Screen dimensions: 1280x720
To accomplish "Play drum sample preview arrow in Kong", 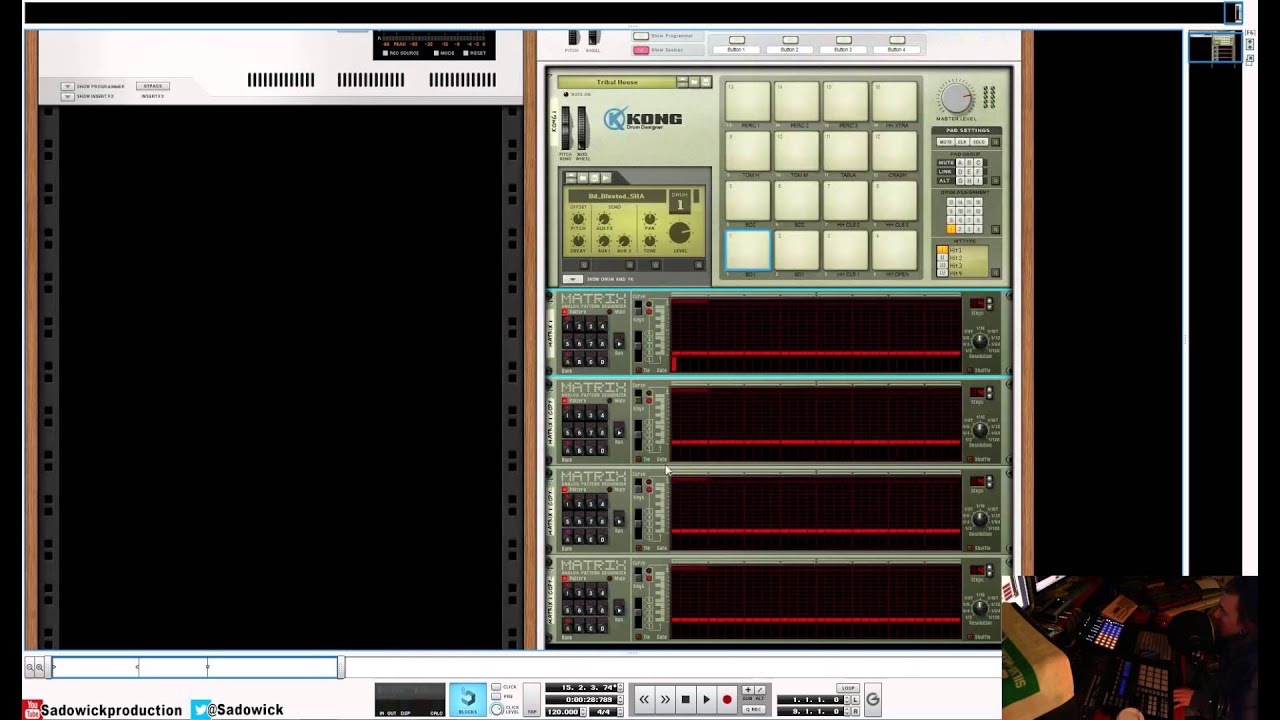I will click(x=606, y=178).
